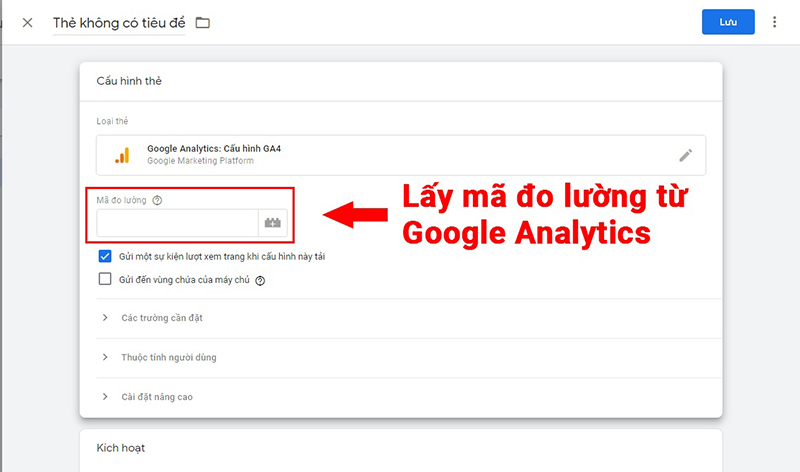800x472 pixels.
Task: Enable 'Gửi đến vùng chứa của máy chủ' checkbox
Action: click(x=105, y=279)
